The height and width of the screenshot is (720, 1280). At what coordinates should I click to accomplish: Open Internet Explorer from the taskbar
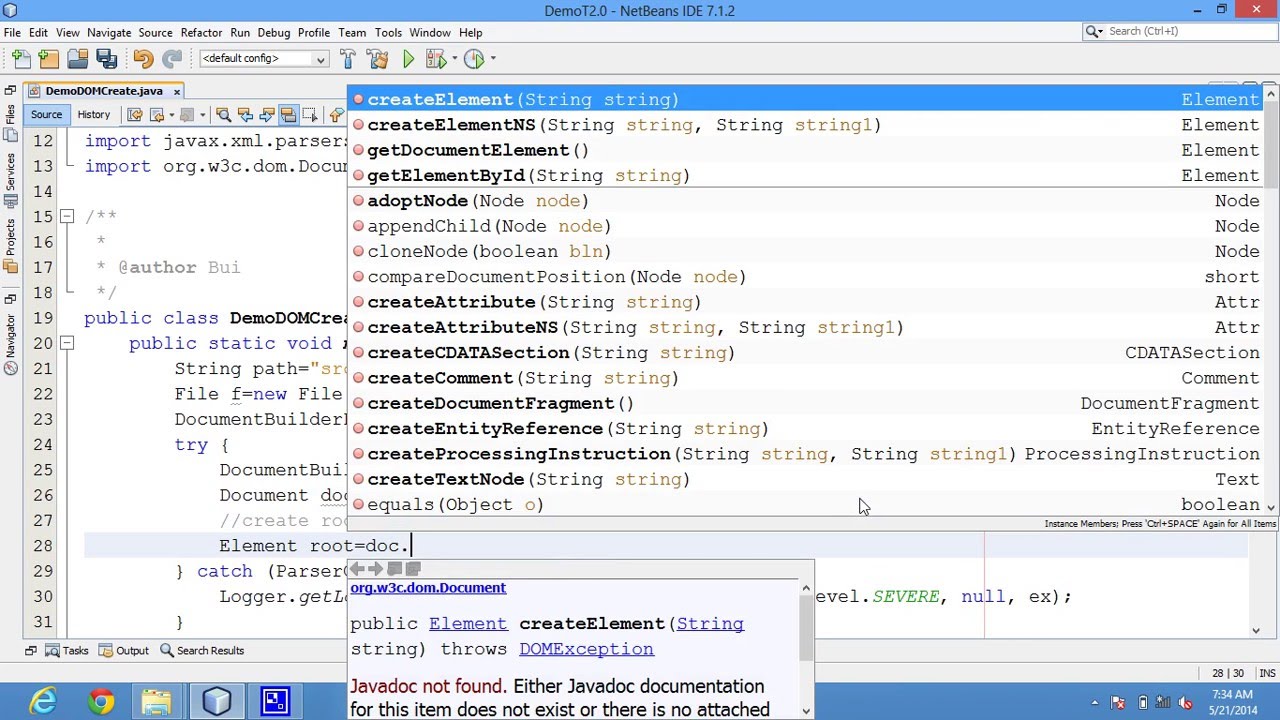click(x=43, y=702)
